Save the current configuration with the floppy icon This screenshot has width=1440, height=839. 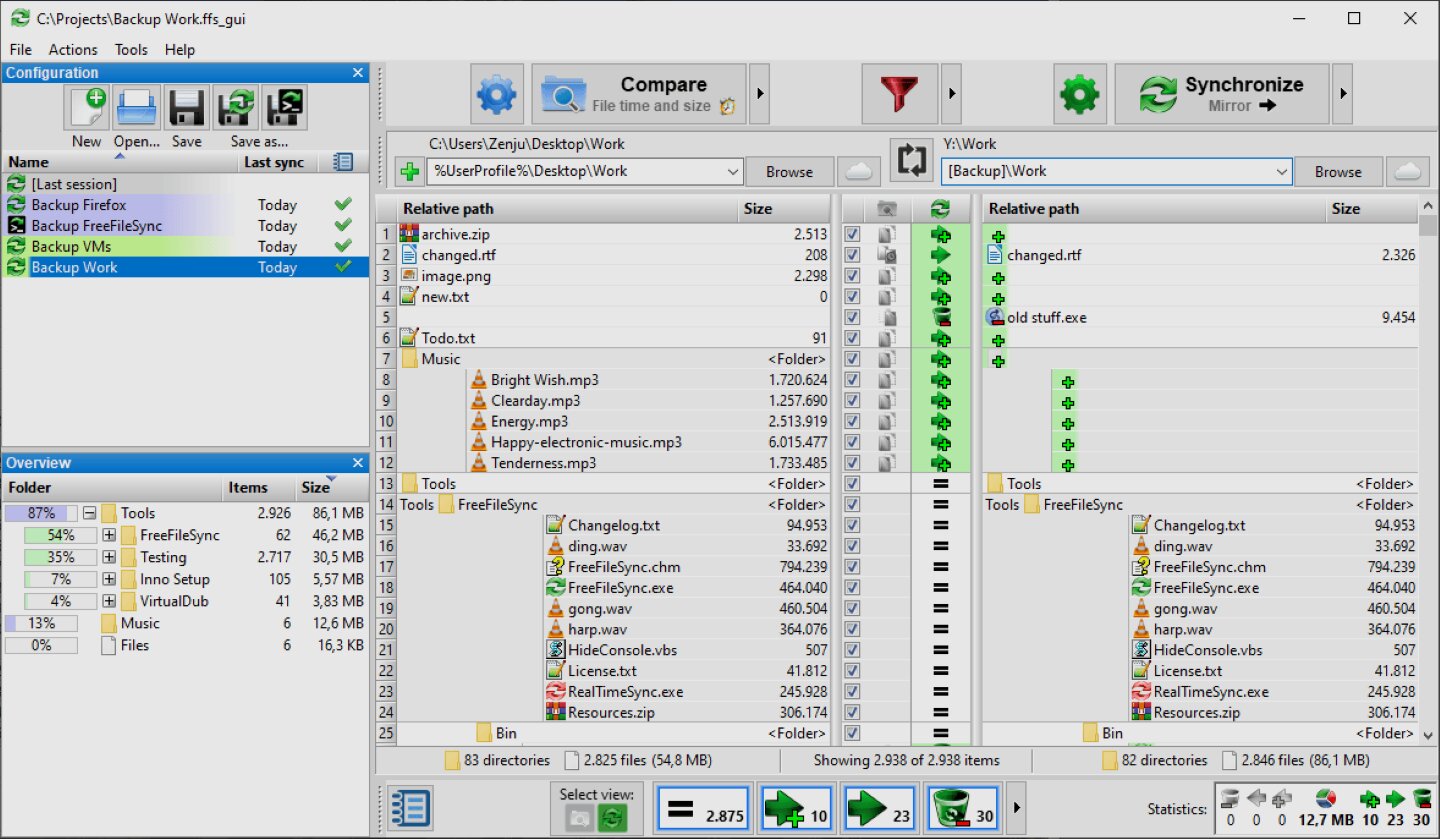click(186, 107)
